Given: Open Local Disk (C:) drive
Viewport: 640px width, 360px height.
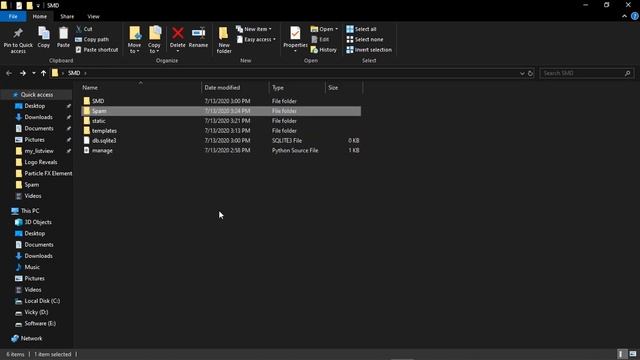Looking at the screenshot, I should click(x=42, y=301).
